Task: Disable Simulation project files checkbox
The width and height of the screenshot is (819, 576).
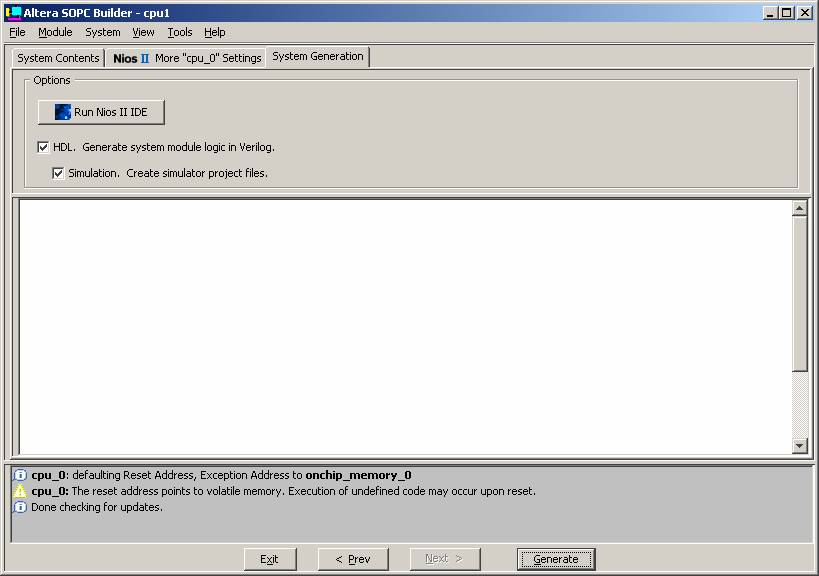Action: pos(58,173)
